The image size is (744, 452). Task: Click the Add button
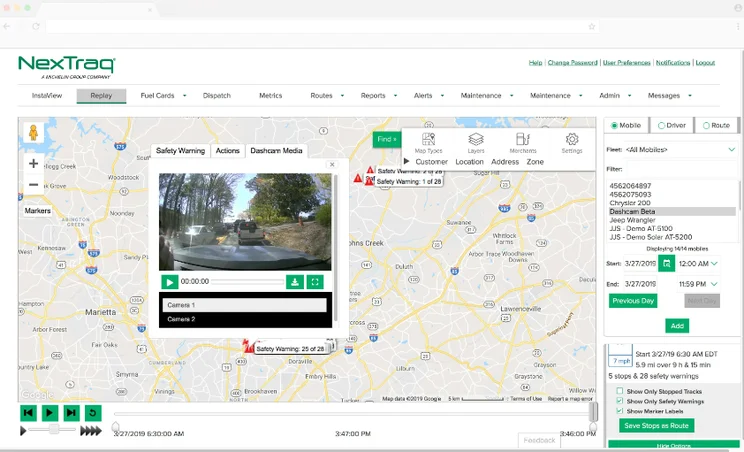click(x=677, y=326)
